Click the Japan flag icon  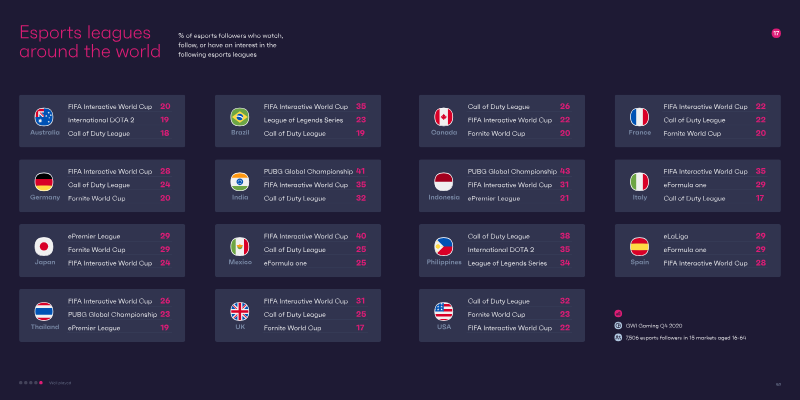[44, 247]
